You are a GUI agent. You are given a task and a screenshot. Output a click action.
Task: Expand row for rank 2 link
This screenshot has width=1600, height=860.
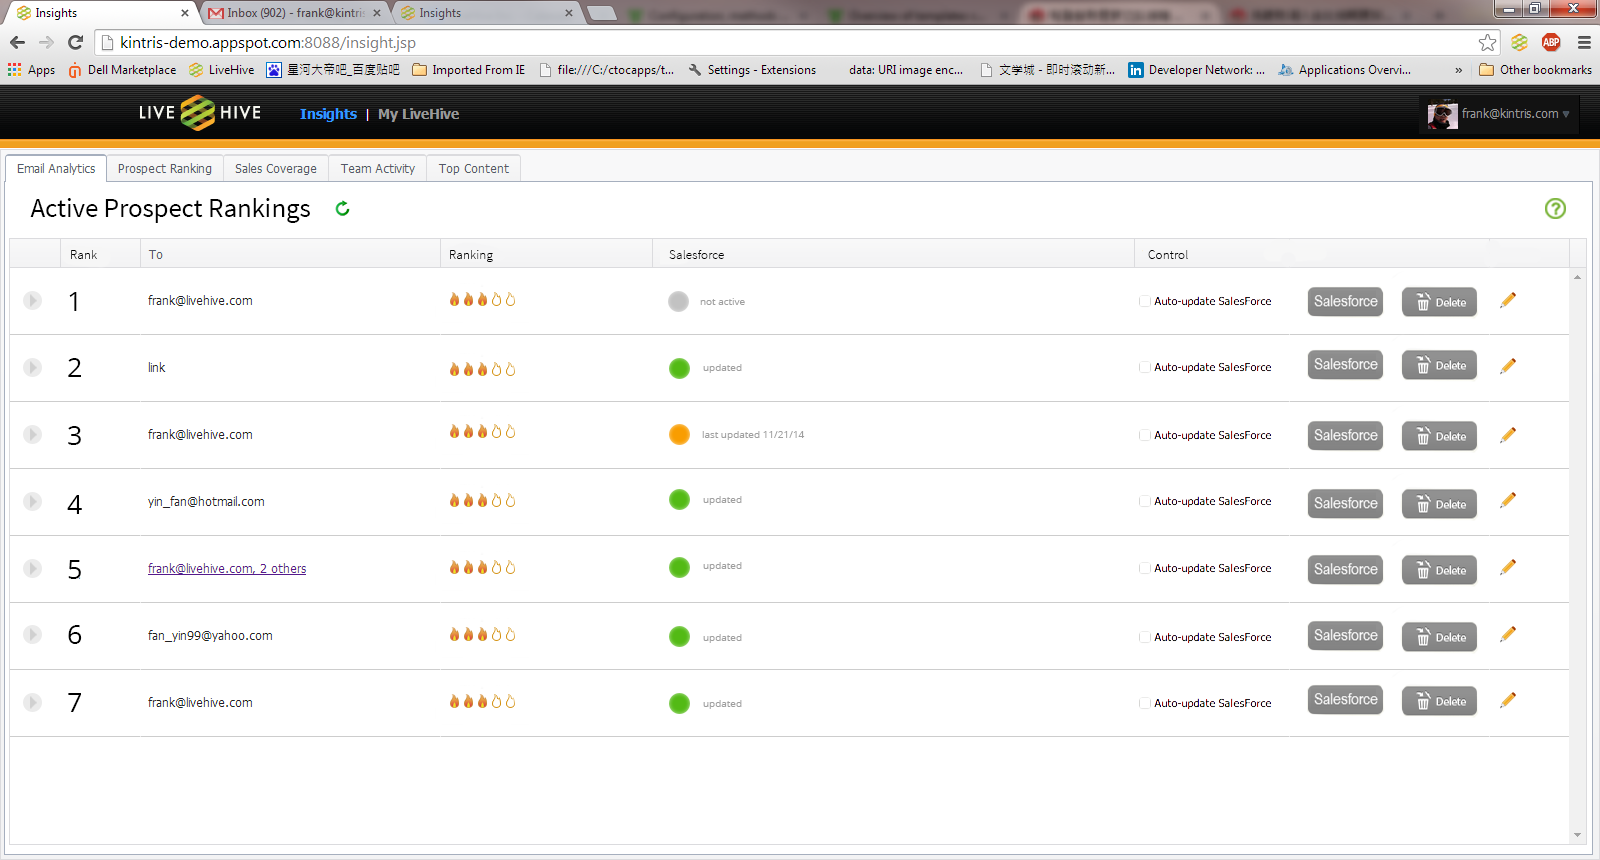33,367
